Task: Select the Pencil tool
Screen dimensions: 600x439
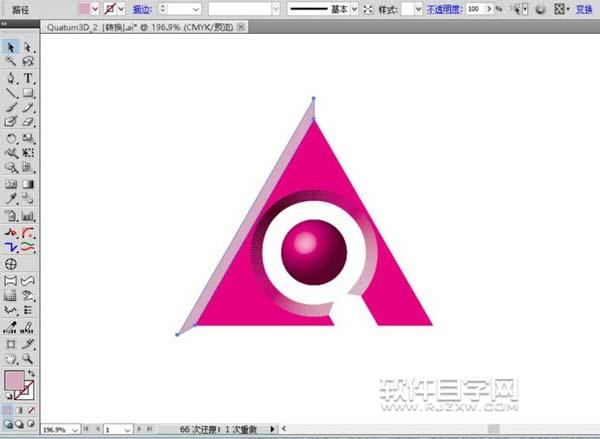Action: 28,108
